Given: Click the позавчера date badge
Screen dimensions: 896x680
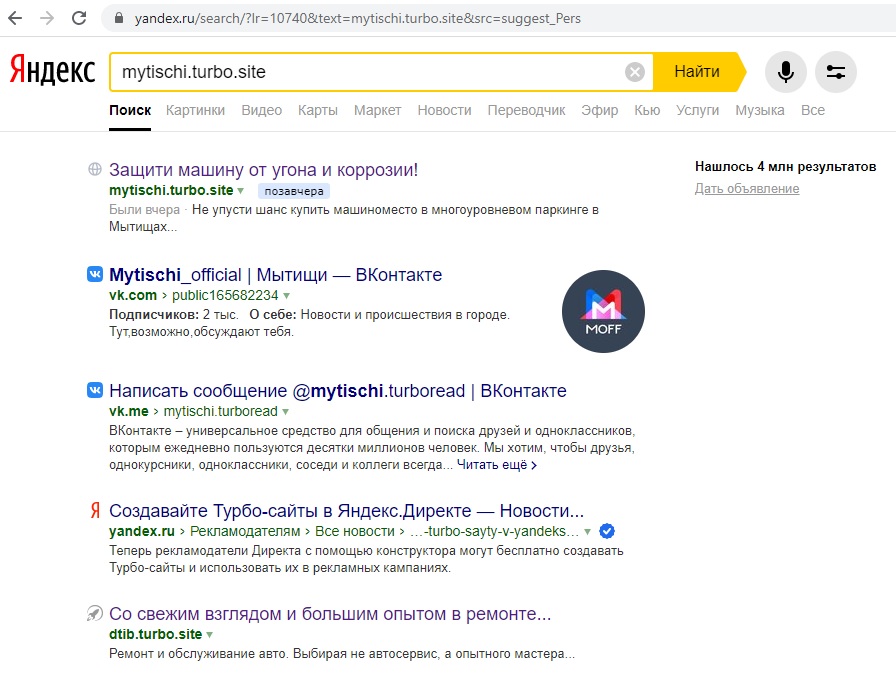Looking at the screenshot, I should pos(294,191).
